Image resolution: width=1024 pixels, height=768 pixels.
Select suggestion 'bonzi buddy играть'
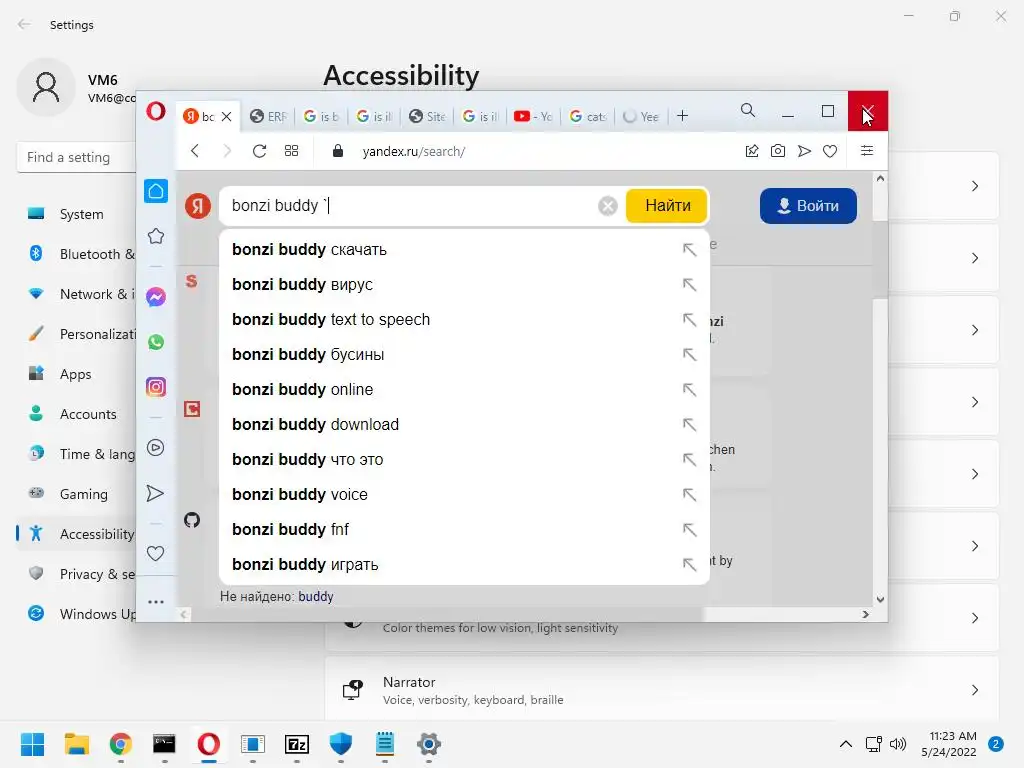point(464,564)
